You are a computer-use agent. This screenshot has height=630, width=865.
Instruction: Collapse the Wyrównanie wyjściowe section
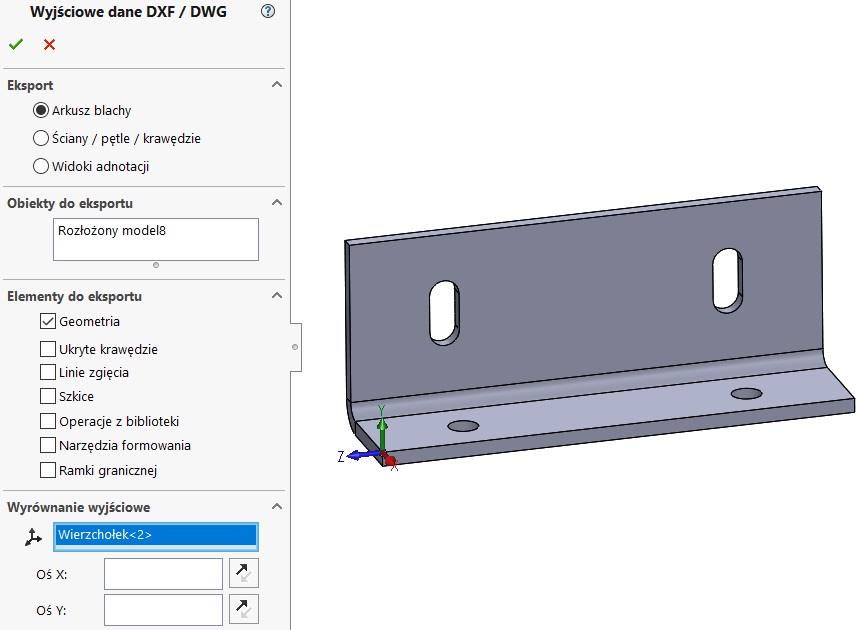277,506
